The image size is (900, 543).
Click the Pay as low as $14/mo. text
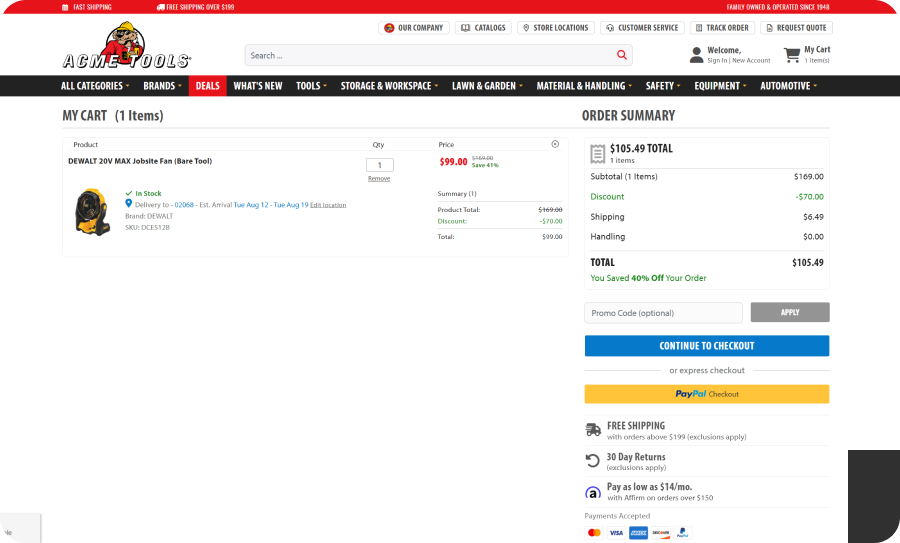(649, 487)
